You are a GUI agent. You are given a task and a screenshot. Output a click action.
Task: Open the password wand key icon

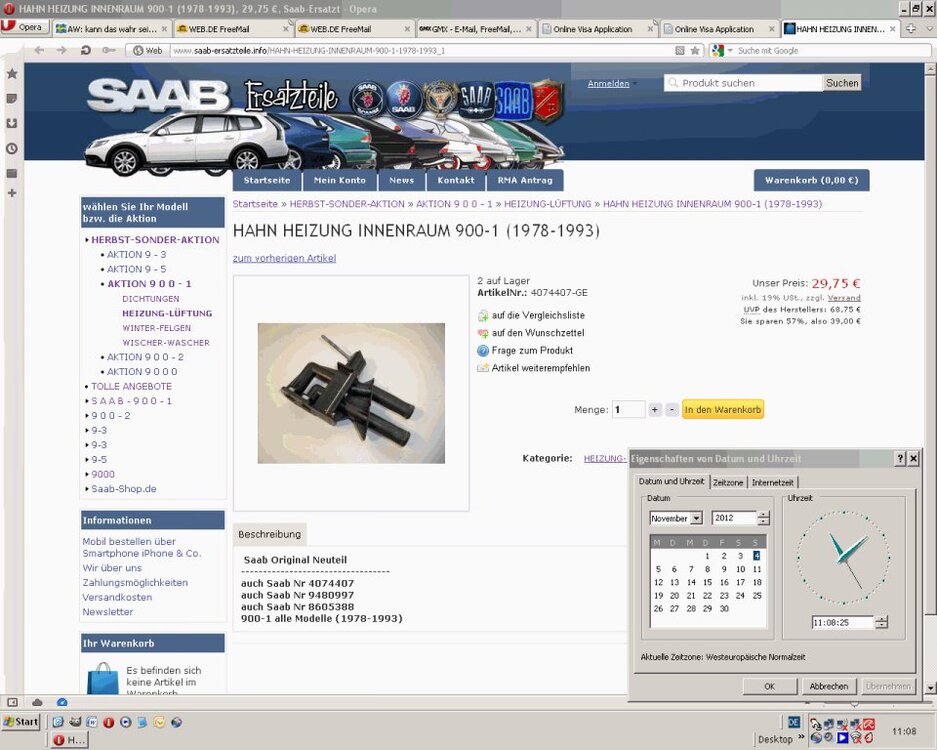point(109,50)
